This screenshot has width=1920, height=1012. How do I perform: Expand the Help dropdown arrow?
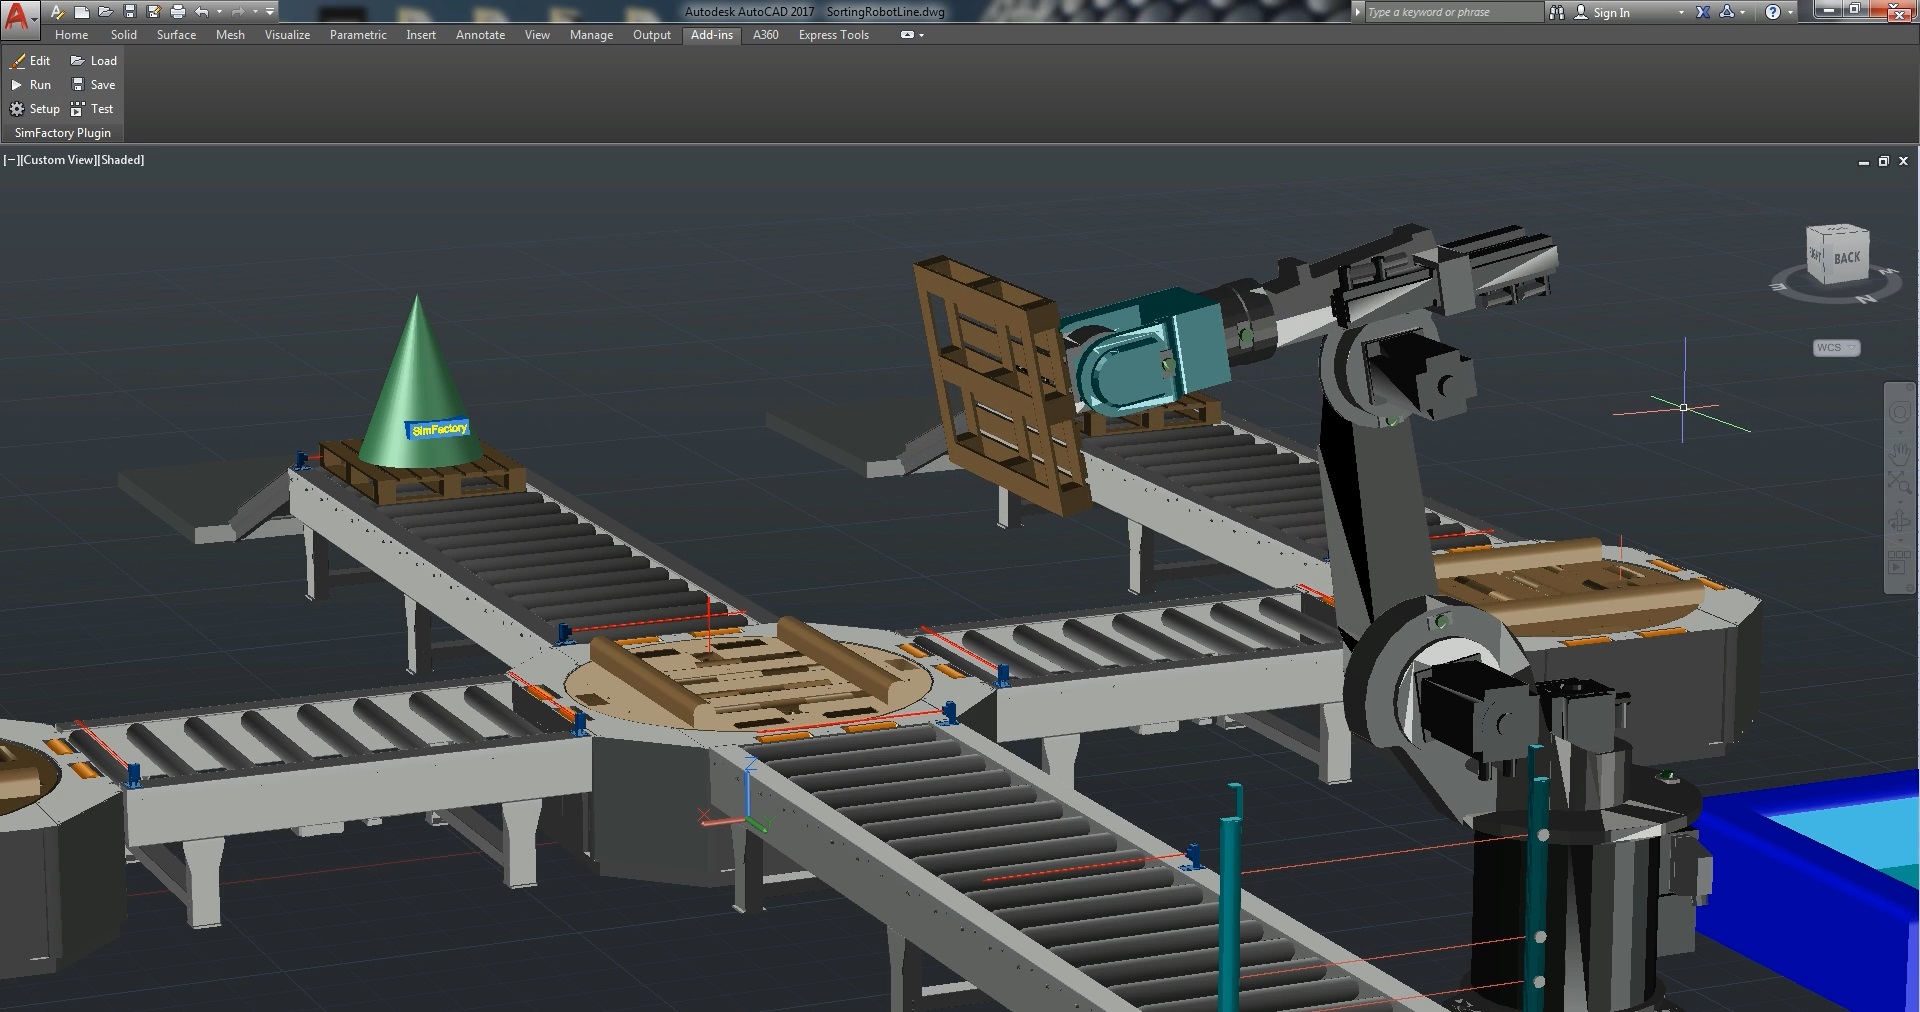click(1790, 12)
